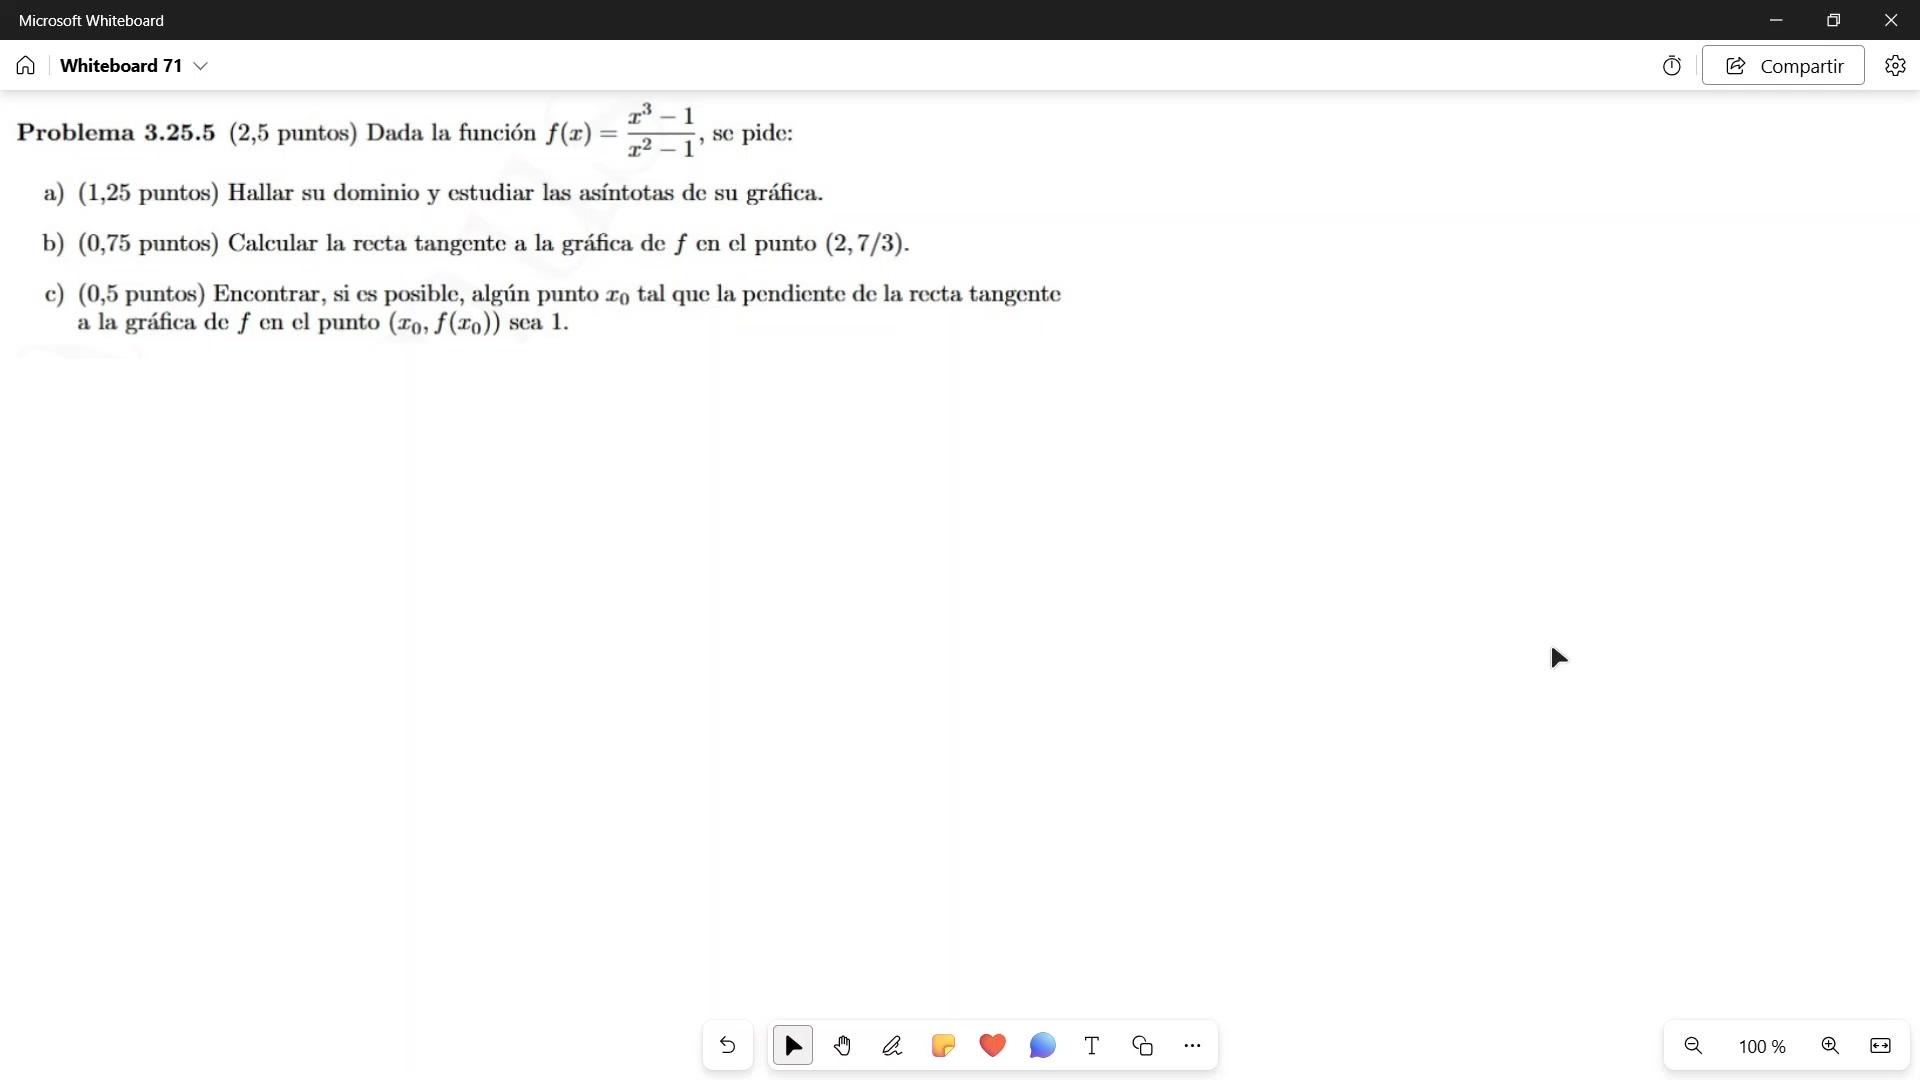Open the shapes tool
The width and height of the screenshot is (1920, 1080).
(1142, 1046)
